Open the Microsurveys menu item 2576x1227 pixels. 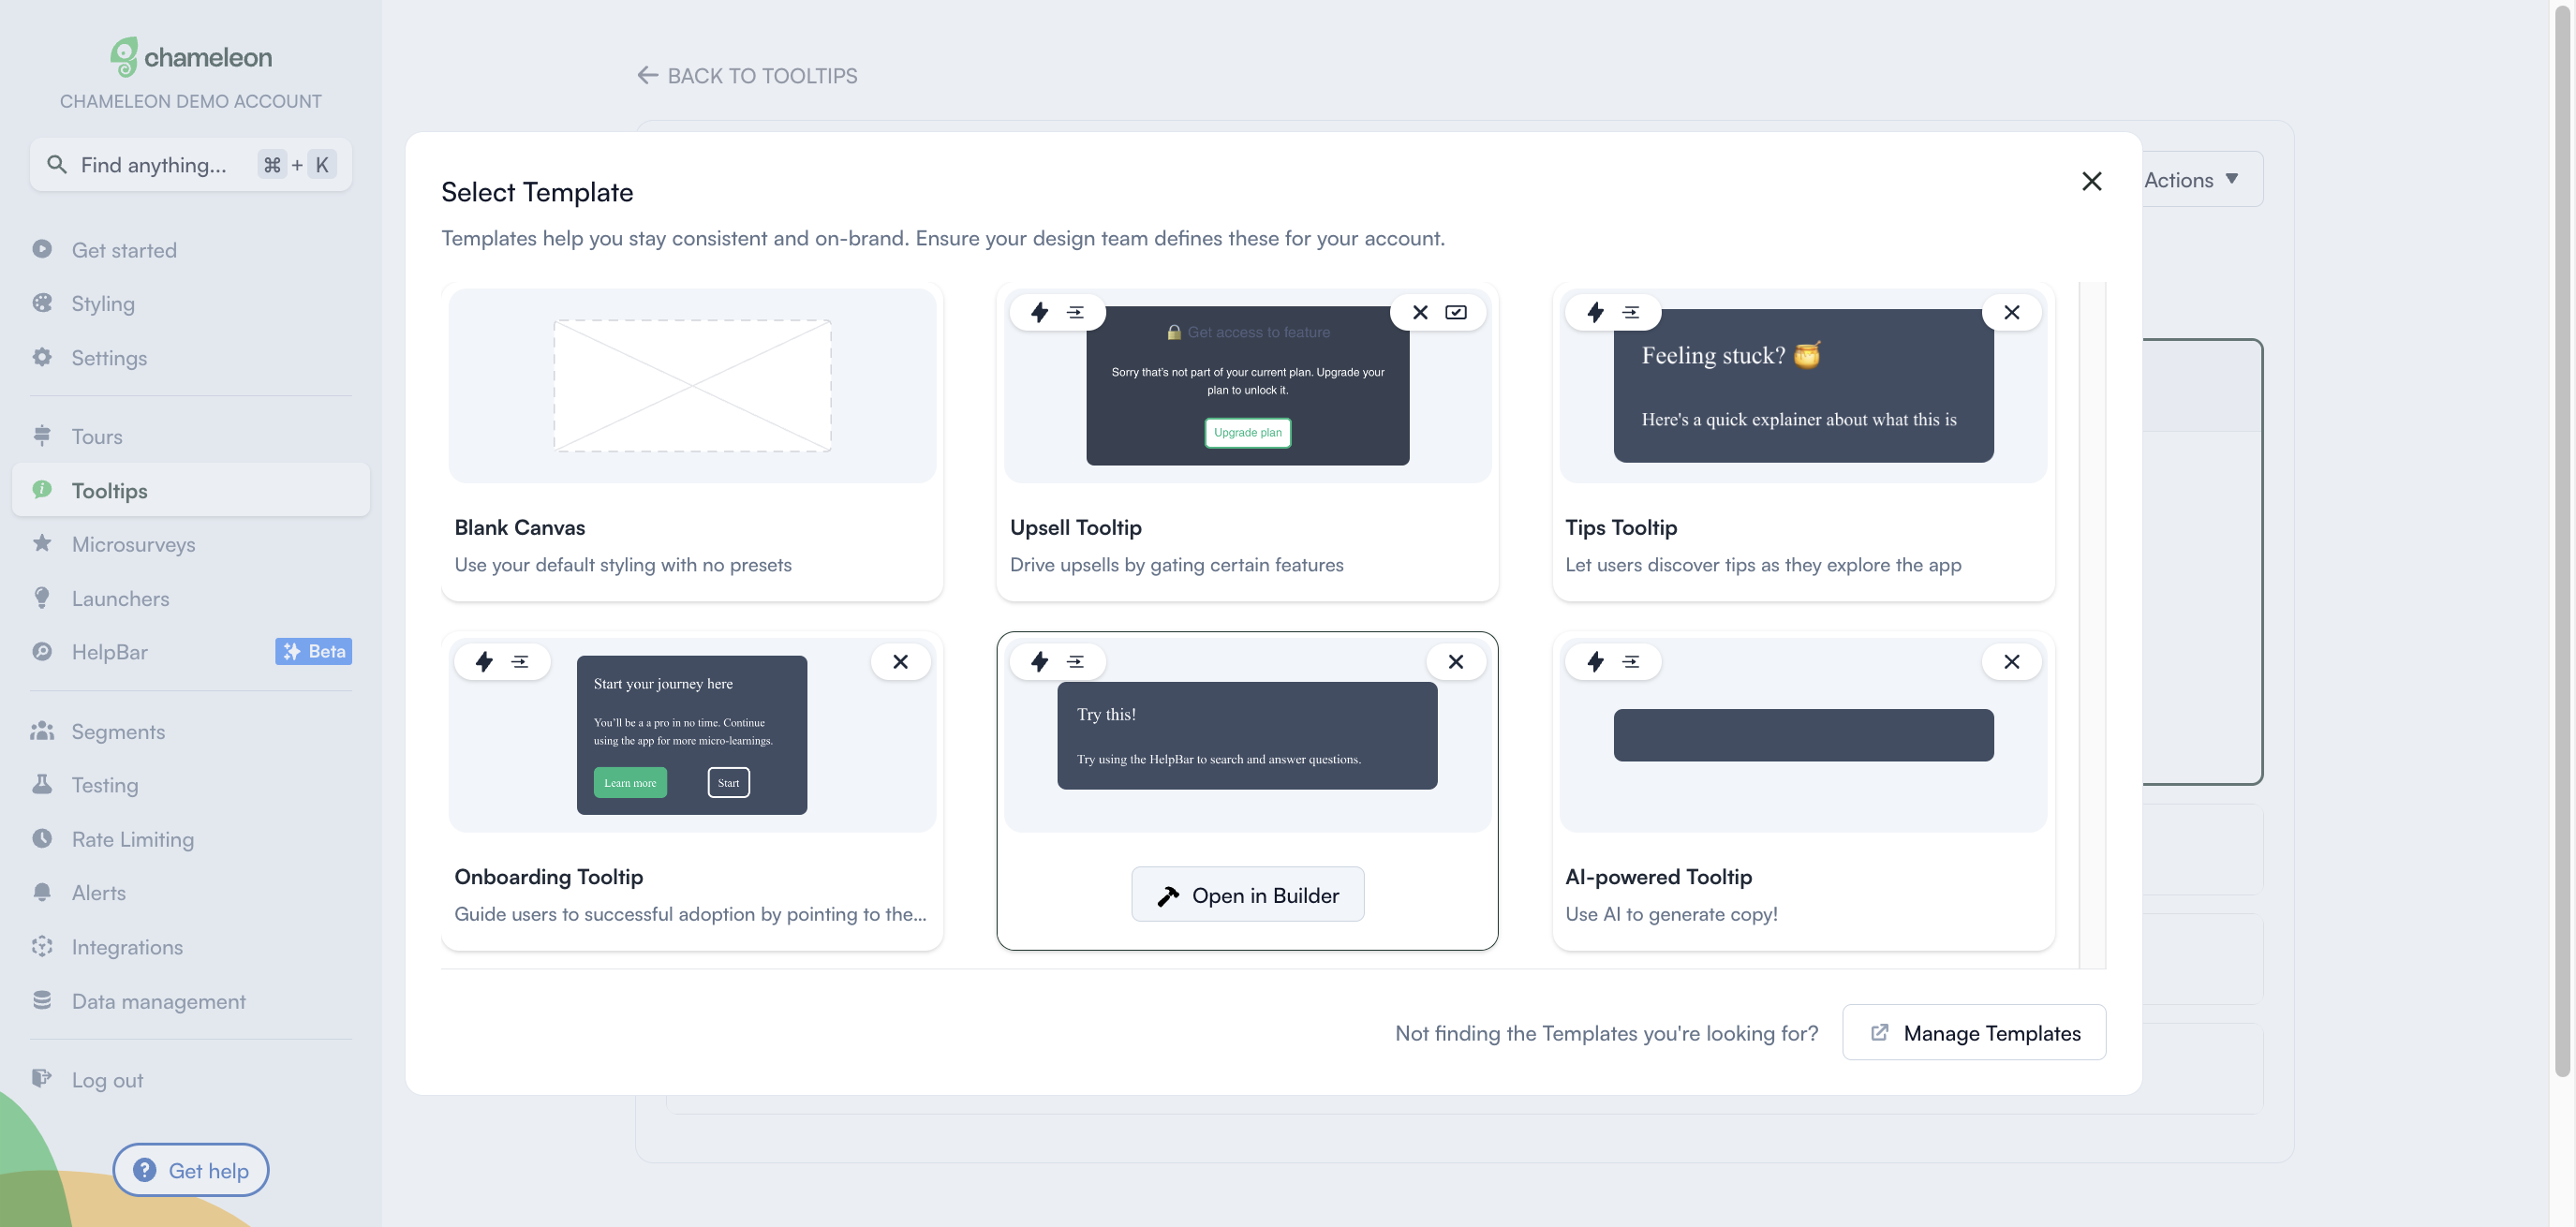pyautogui.click(x=131, y=543)
